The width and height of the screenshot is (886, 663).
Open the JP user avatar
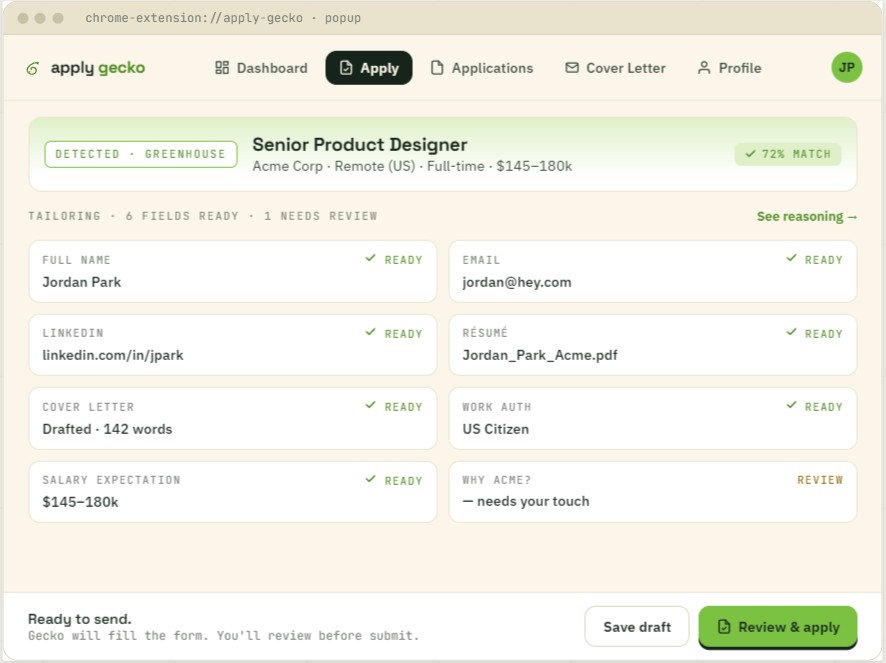[x=846, y=68]
